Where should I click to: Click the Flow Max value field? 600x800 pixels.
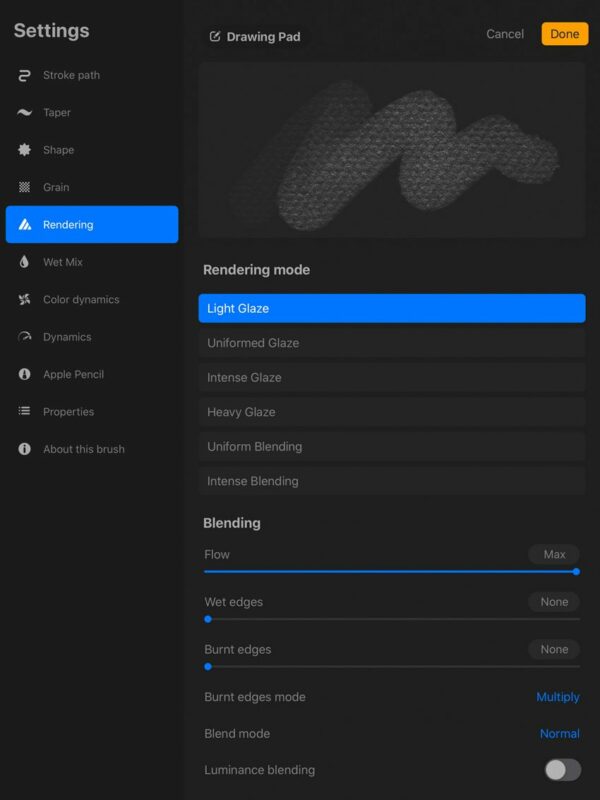coord(554,555)
